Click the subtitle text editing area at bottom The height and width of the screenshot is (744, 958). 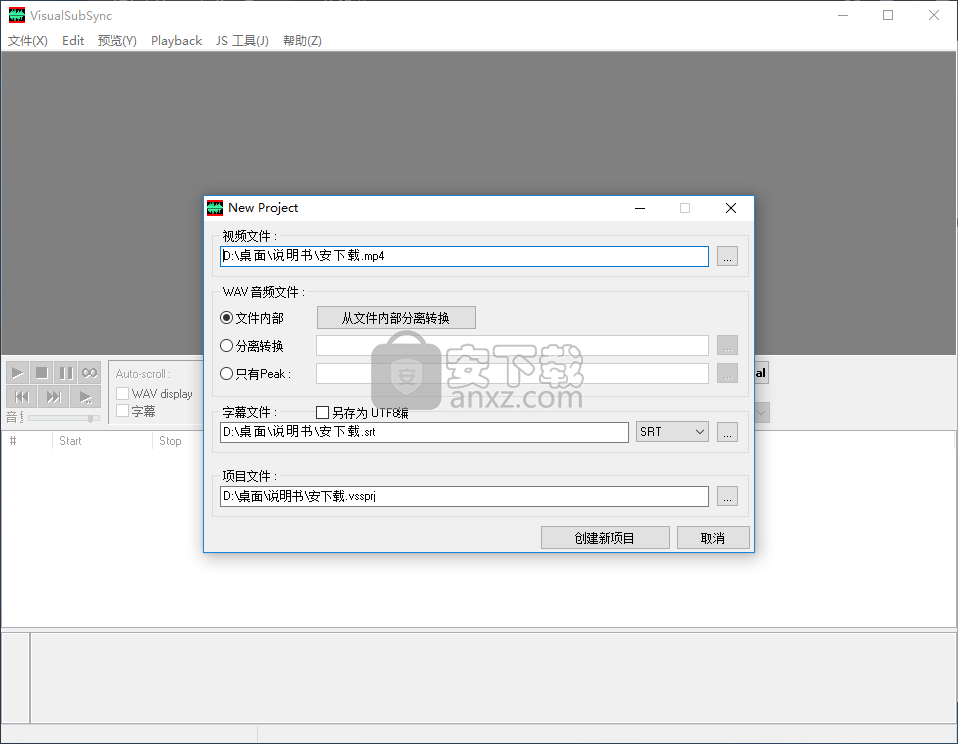[493, 677]
